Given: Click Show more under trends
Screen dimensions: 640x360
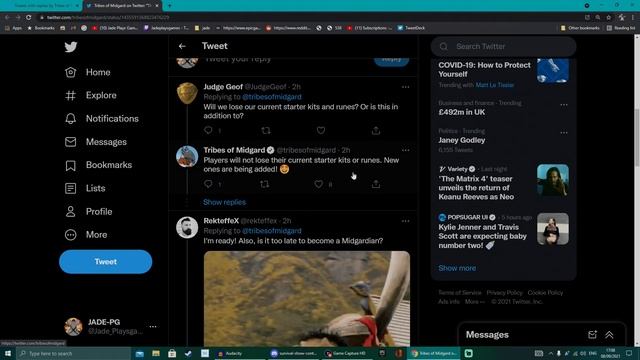Looking at the screenshot, I should pos(457,268).
